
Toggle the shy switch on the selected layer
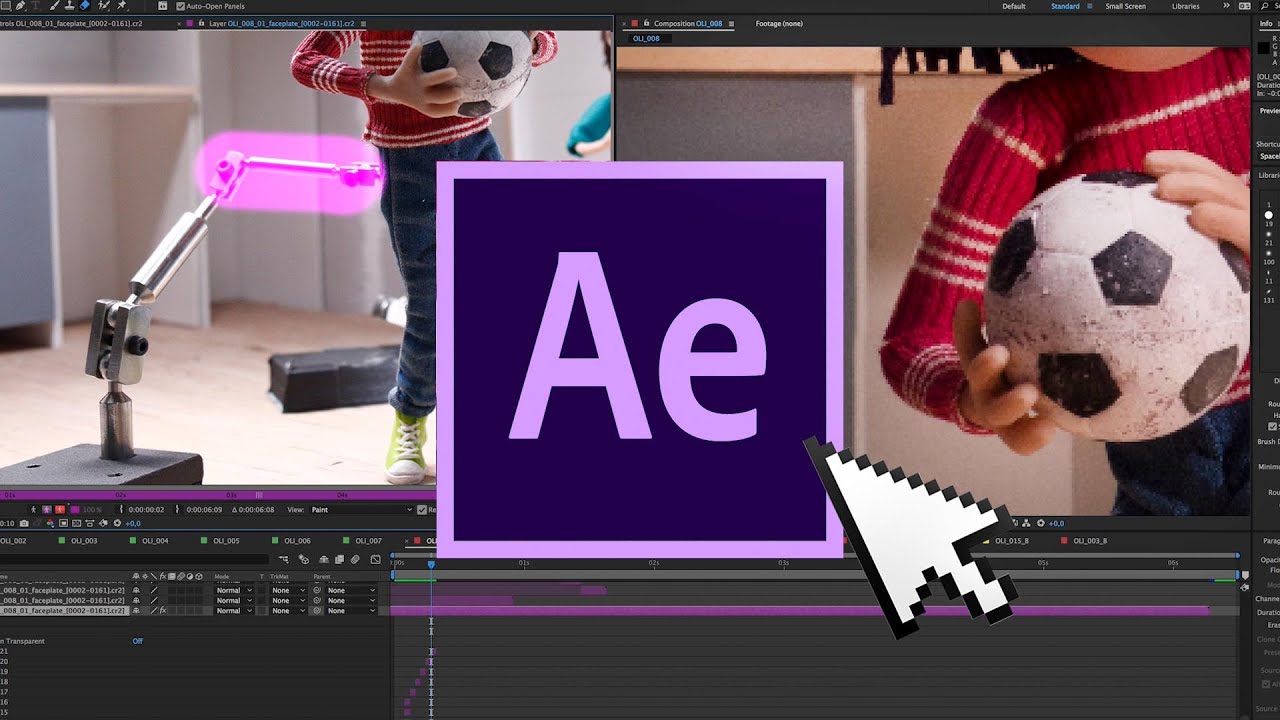(x=136, y=611)
